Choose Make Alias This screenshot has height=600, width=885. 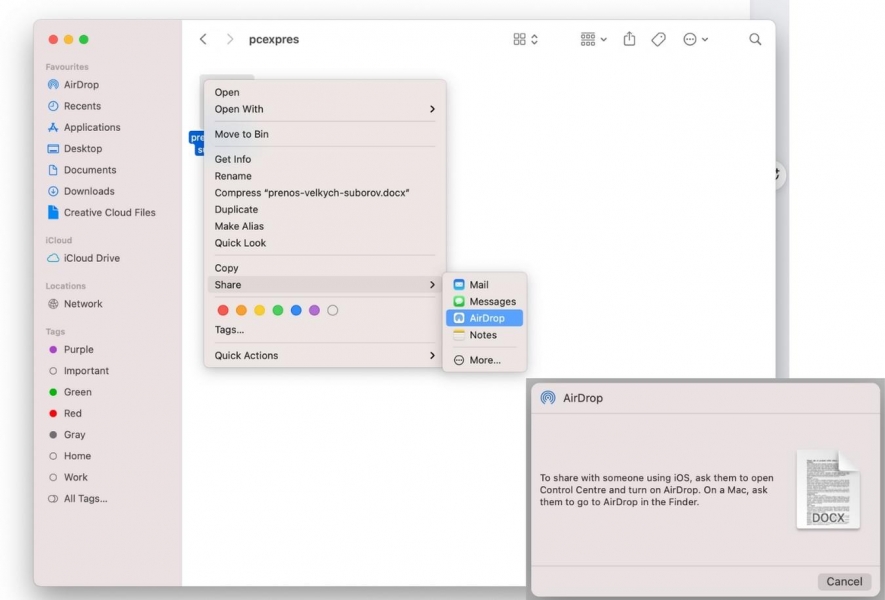325,226
